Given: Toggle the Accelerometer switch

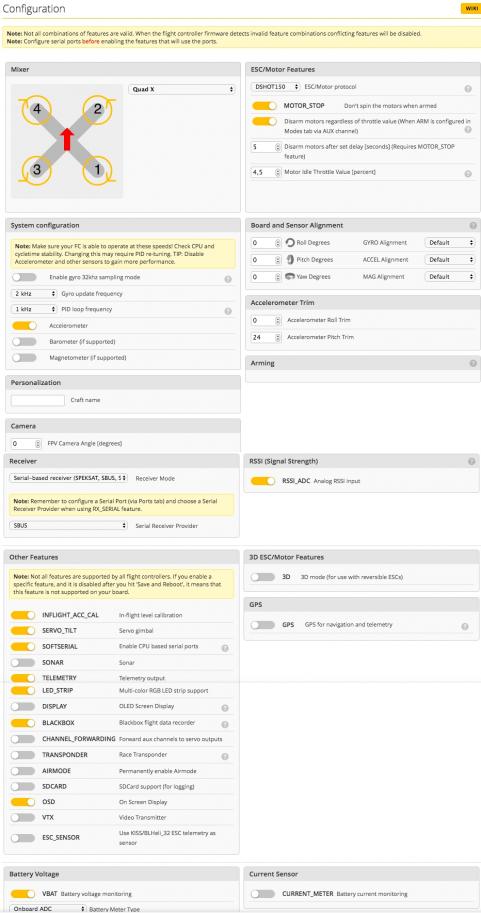Looking at the screenshot, I should (x=24, y=325).
